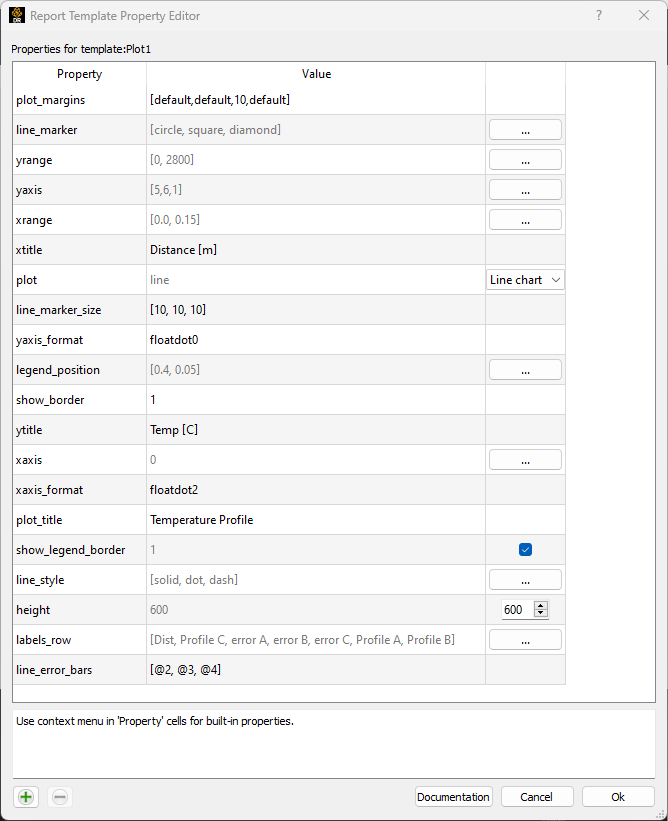Click the Property column header
The height and width of the screenshot is (821, 668).
point(80,74)
